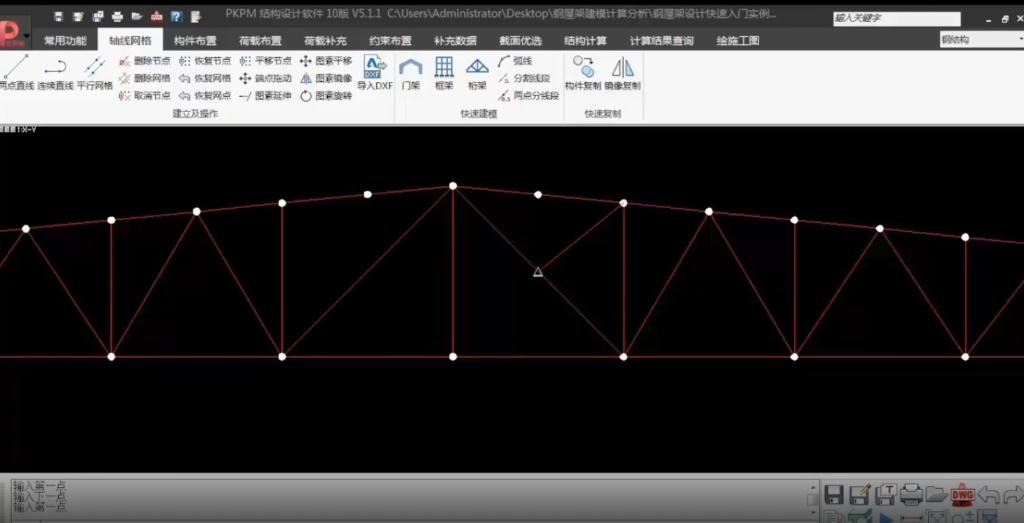Choose the 平行网格 parallel grid tool

(95, 73)
